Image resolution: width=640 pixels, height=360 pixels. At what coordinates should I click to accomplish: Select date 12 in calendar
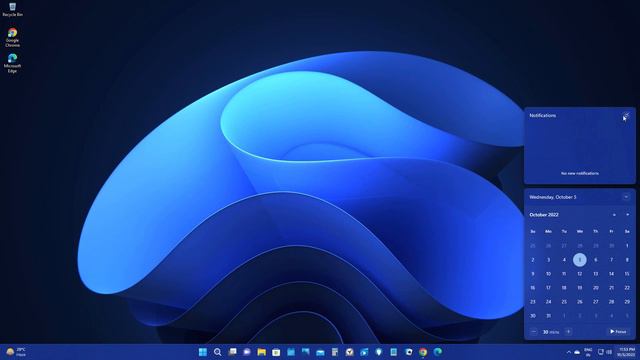[580, 274]
